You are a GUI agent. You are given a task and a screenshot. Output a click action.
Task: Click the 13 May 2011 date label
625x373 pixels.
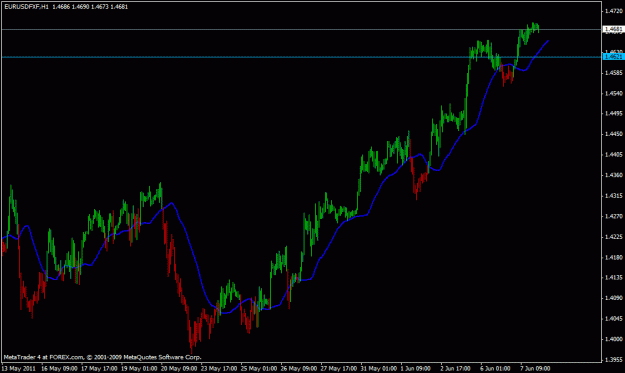(19, 369)
